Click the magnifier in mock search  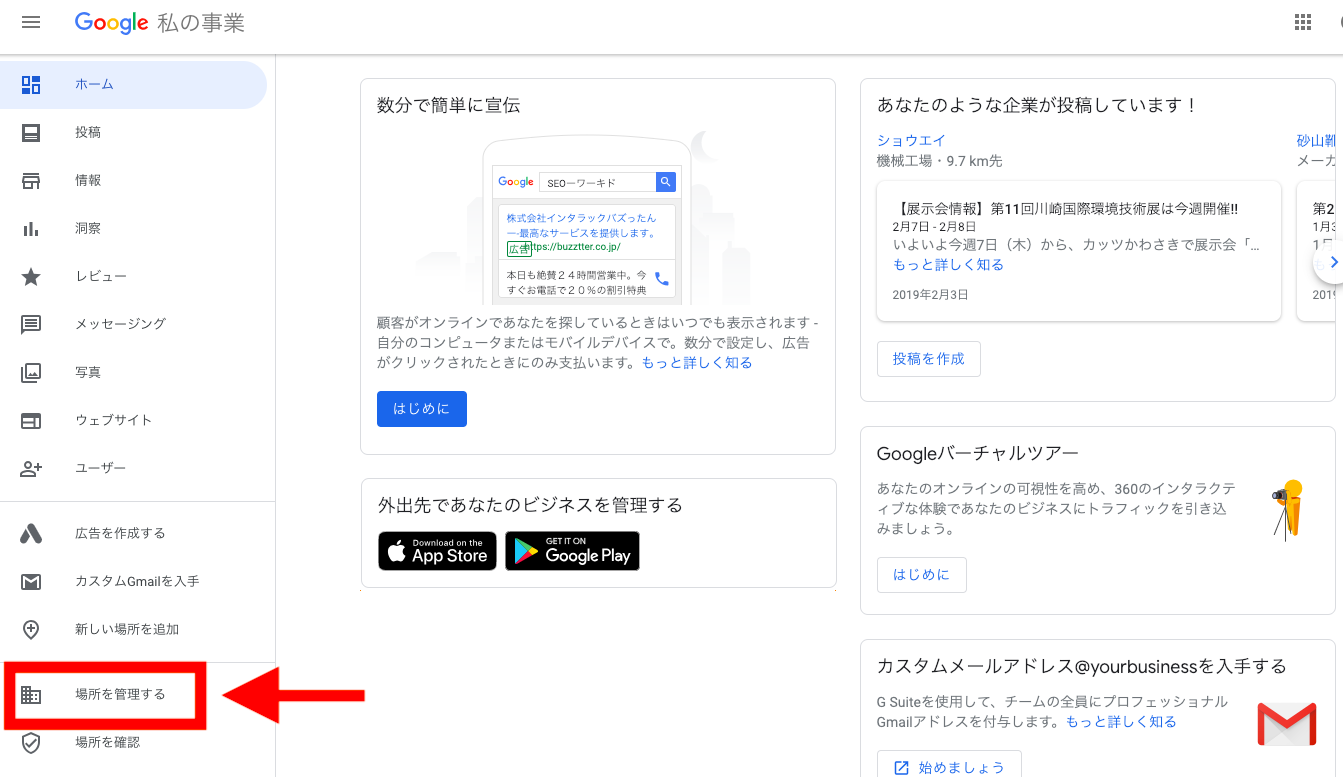(x=666, y=182)
